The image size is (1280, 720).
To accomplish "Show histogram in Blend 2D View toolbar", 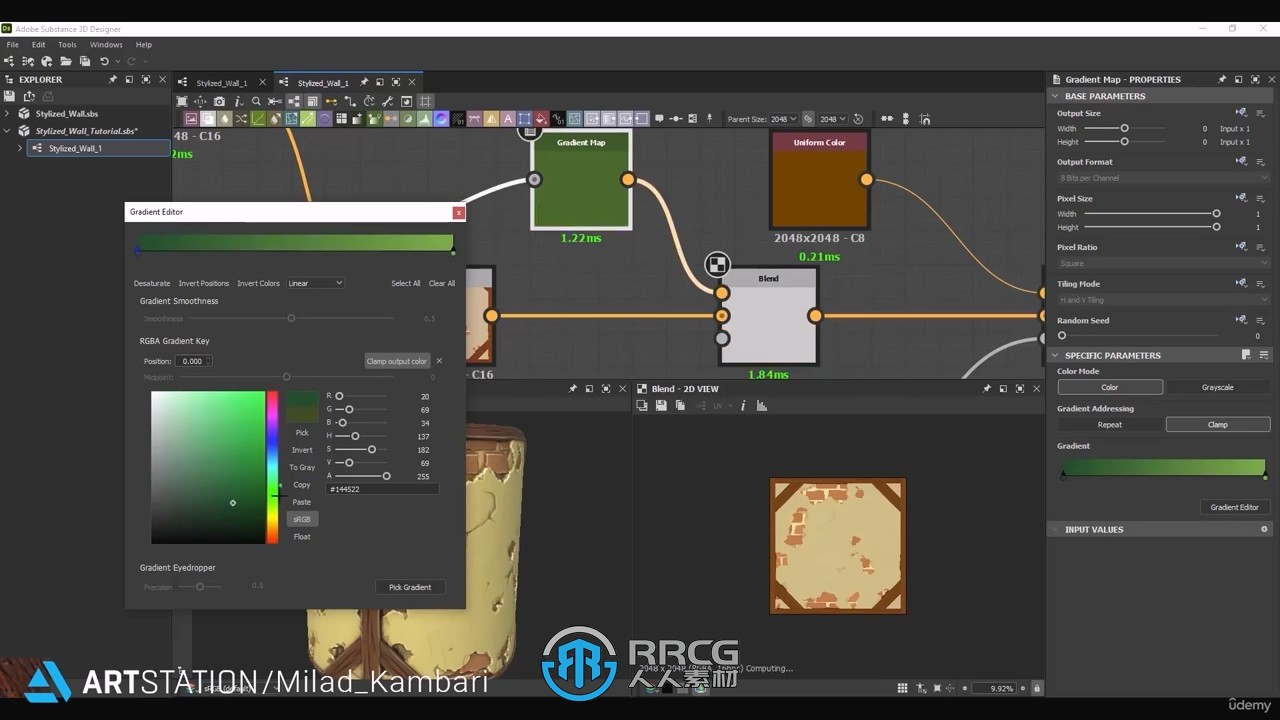I will (761, 405).
